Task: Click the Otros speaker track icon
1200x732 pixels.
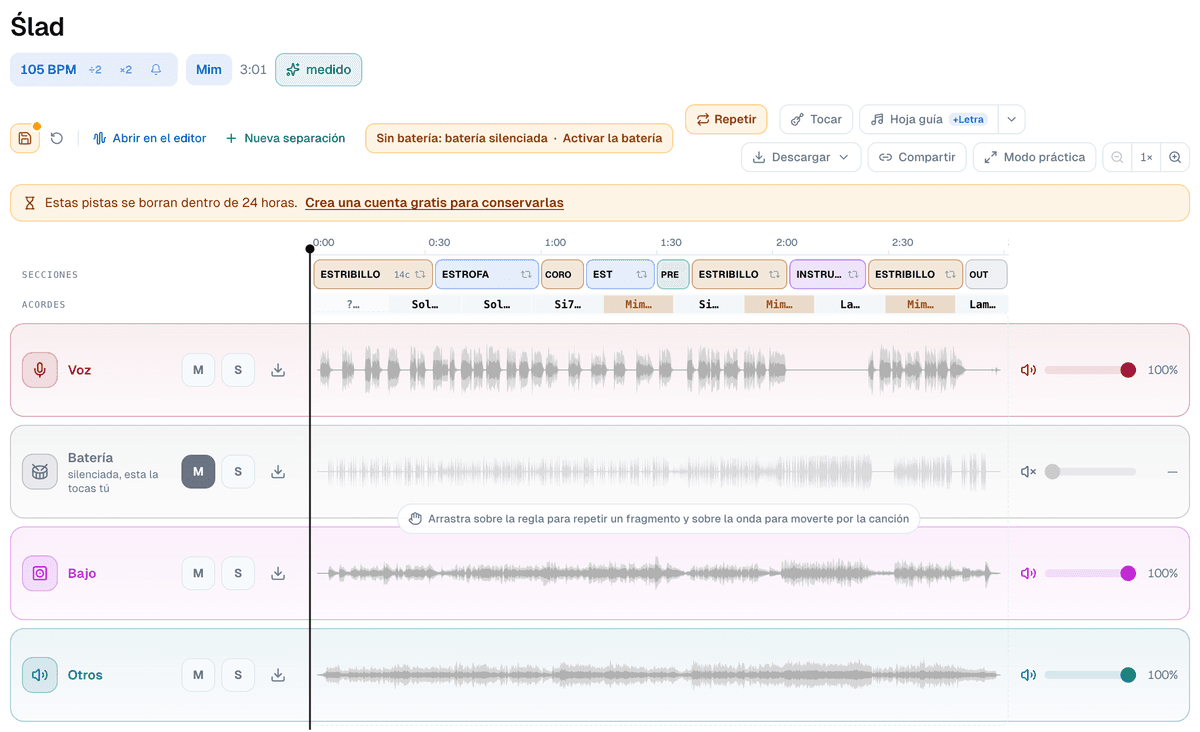Action: coord(40,675)
